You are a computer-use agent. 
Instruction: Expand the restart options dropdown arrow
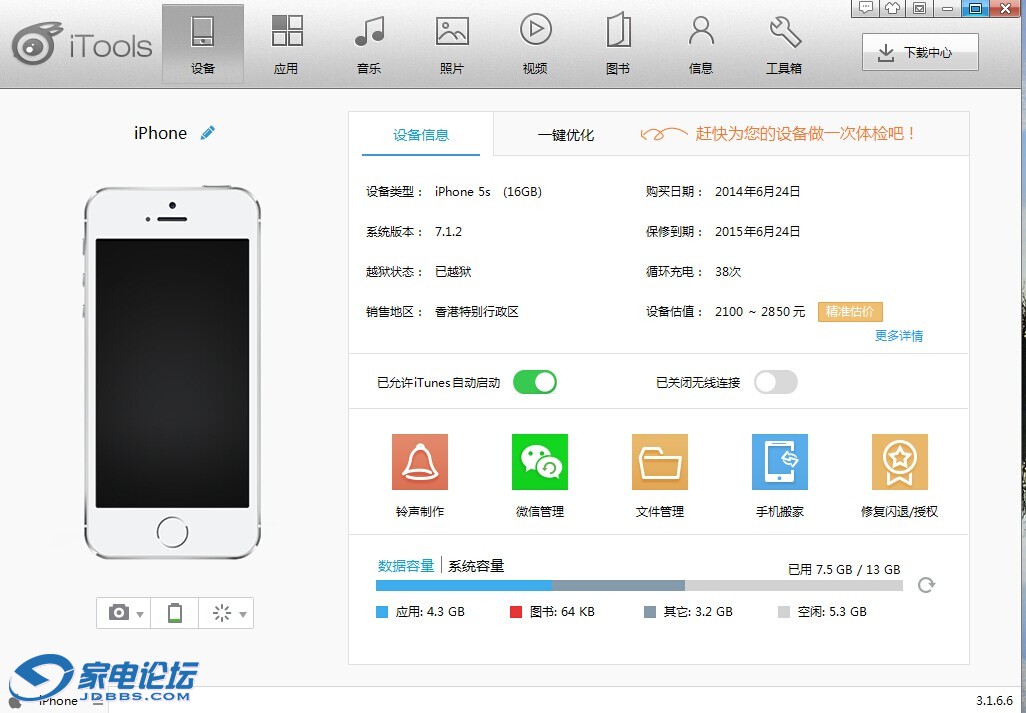pyautogui.click(x=242, y=614)
